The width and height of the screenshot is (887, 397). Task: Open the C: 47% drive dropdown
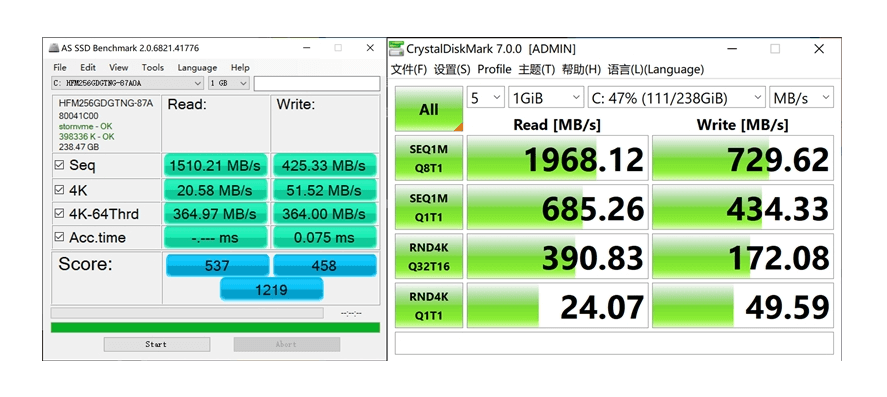677,98
